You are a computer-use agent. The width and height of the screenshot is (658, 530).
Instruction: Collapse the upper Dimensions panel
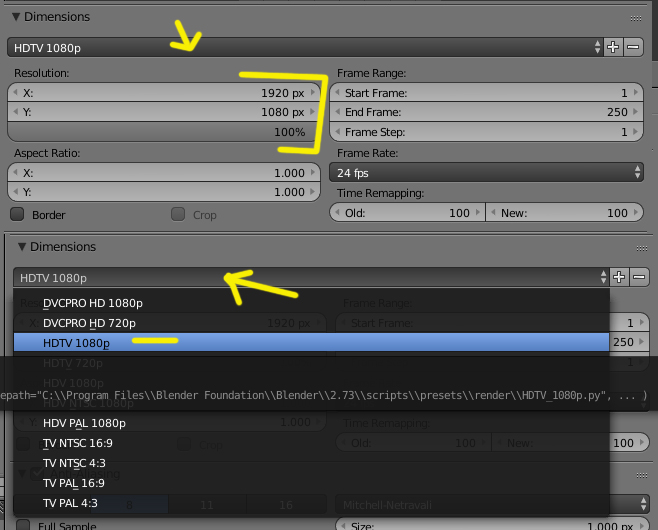pos(16,17)
